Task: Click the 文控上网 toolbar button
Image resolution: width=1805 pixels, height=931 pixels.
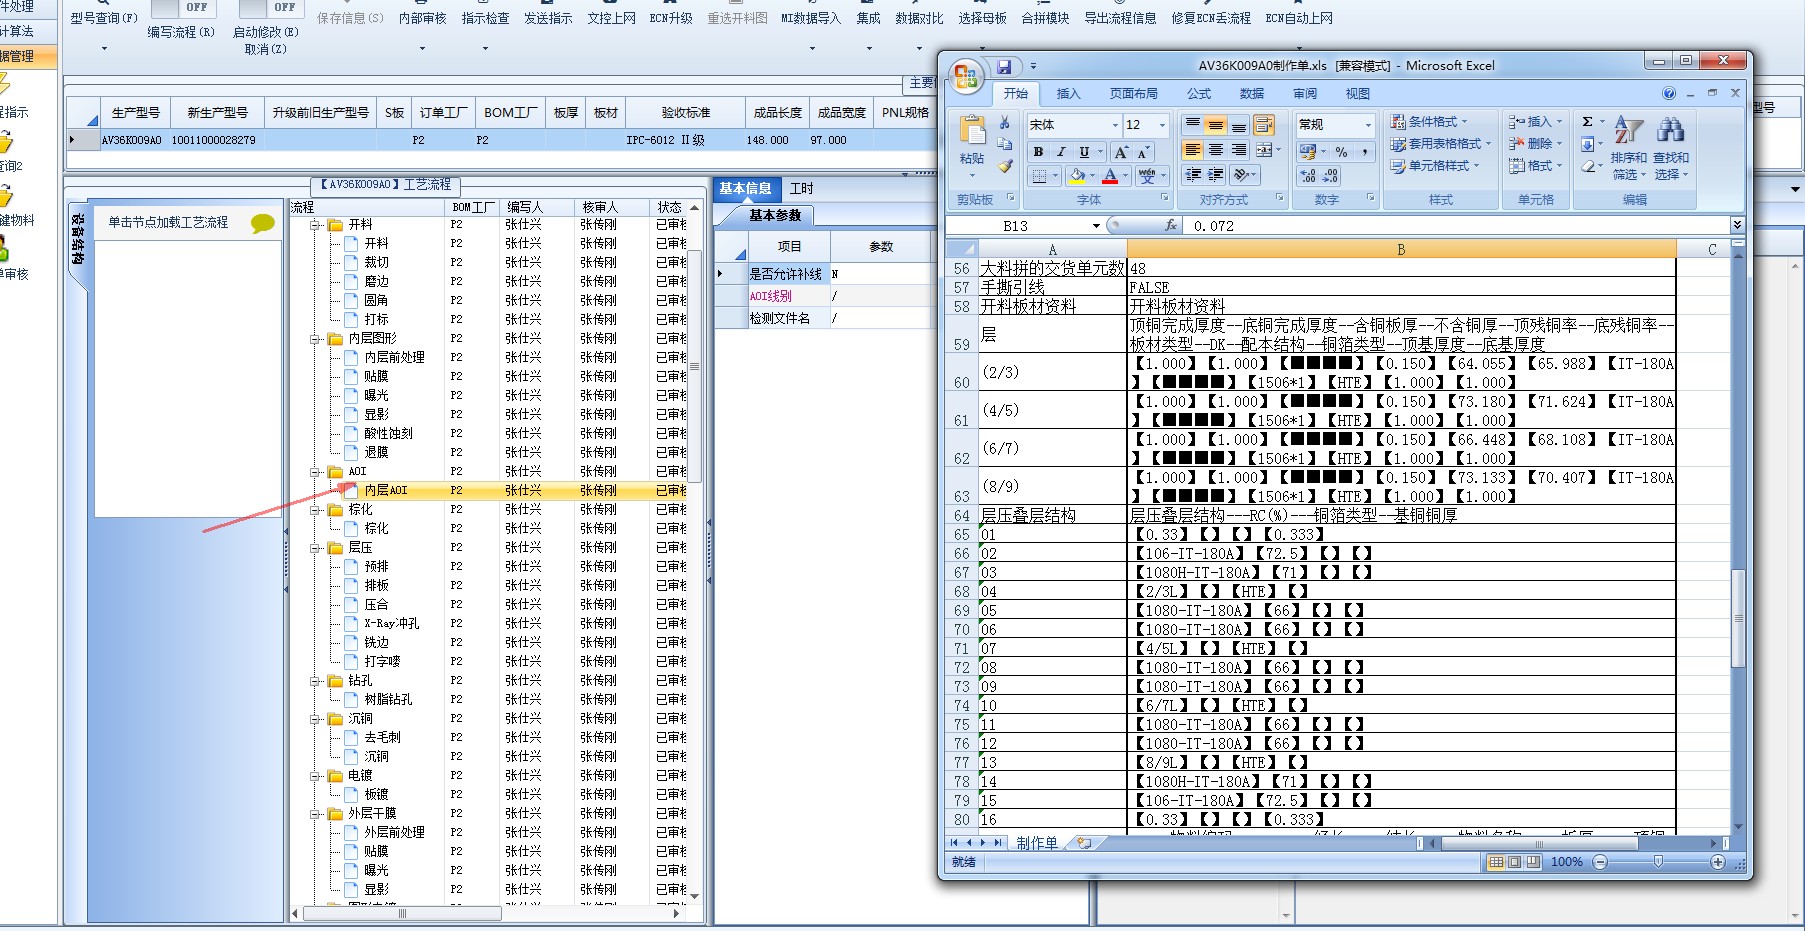Action: [611, 18]
